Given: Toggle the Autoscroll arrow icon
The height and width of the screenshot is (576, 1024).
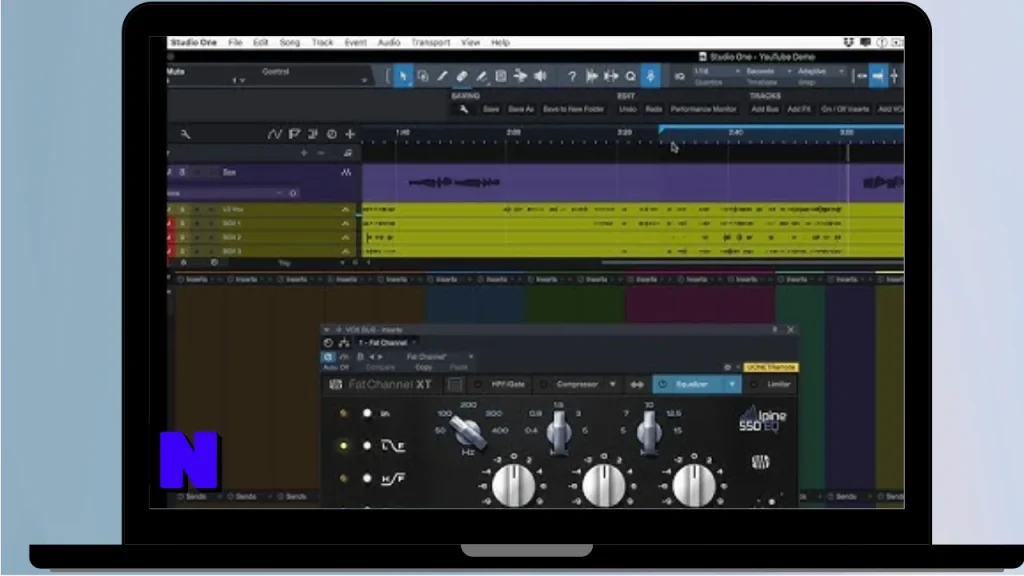Looking at the screenshot, I should click(x=592, y=76).
